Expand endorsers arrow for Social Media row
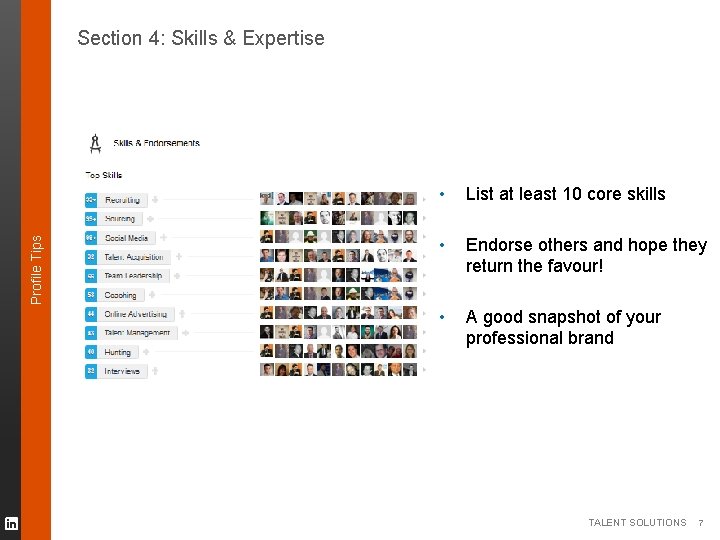Image resolution: width=720 pixels, height=540 pixels. pos(423,237)
